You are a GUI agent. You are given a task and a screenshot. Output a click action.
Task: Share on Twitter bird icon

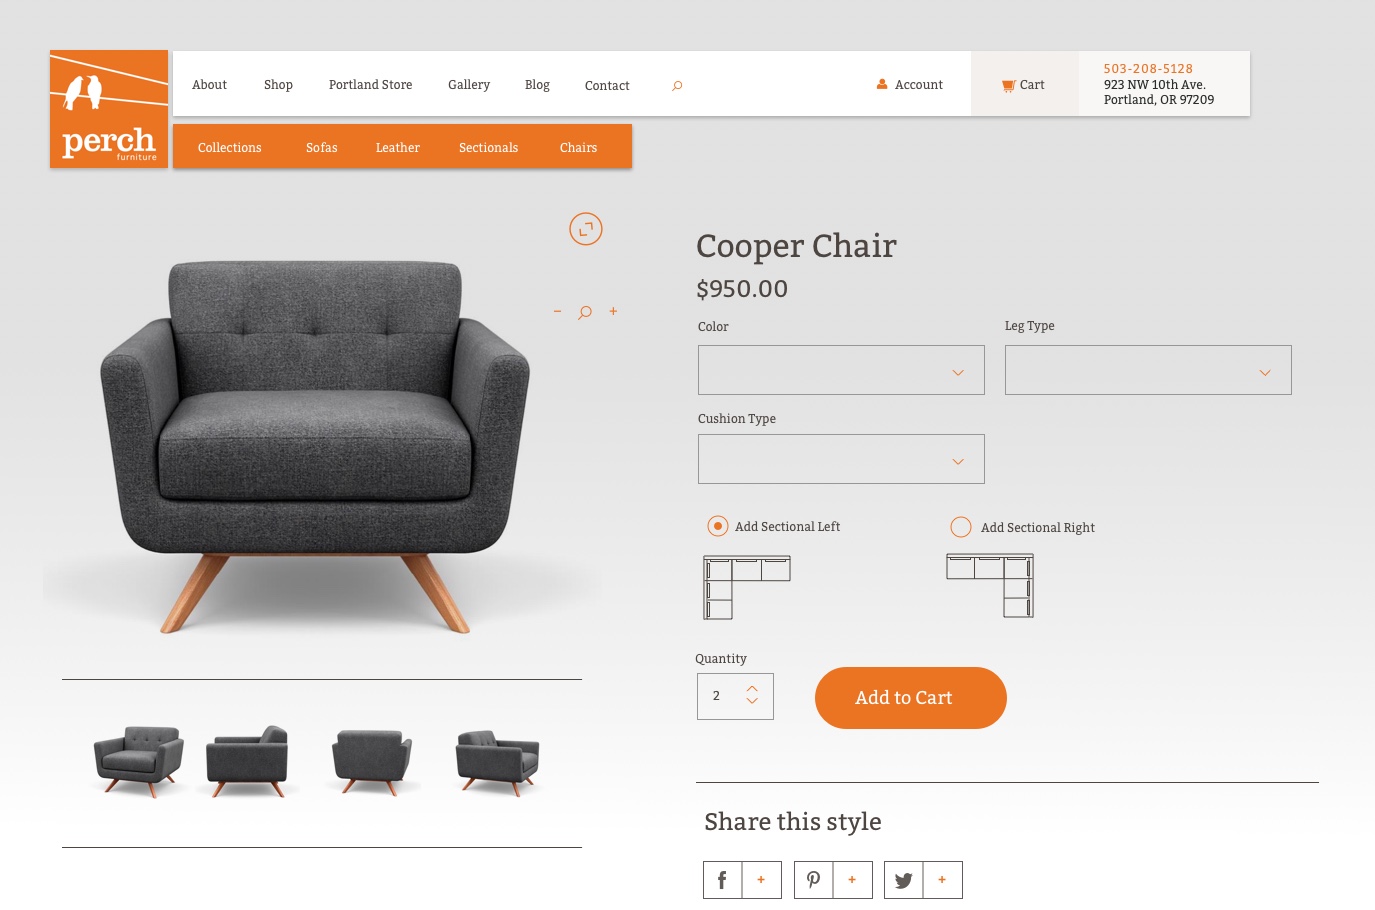(x=903, y=880)
